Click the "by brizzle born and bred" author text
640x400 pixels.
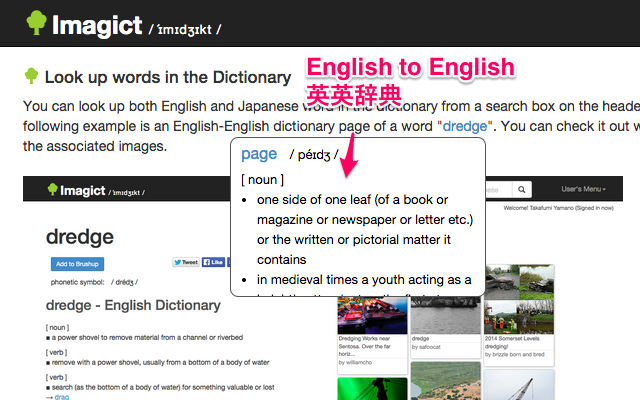(x=515, y=354)
